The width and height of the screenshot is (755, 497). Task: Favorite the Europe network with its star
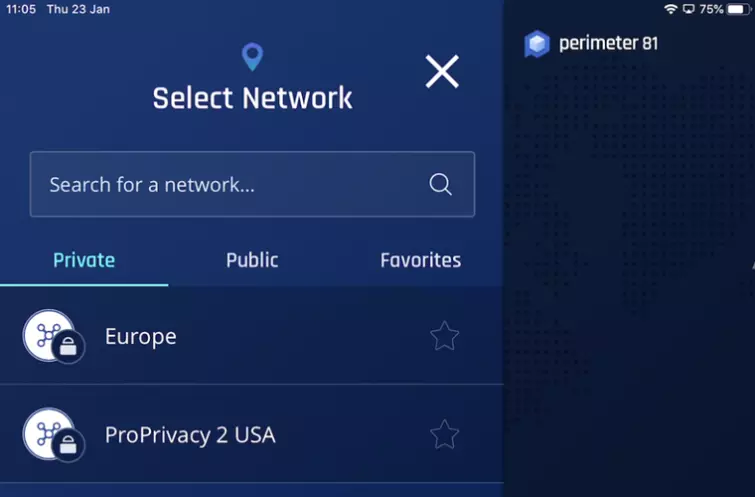[x=444, y=336]
